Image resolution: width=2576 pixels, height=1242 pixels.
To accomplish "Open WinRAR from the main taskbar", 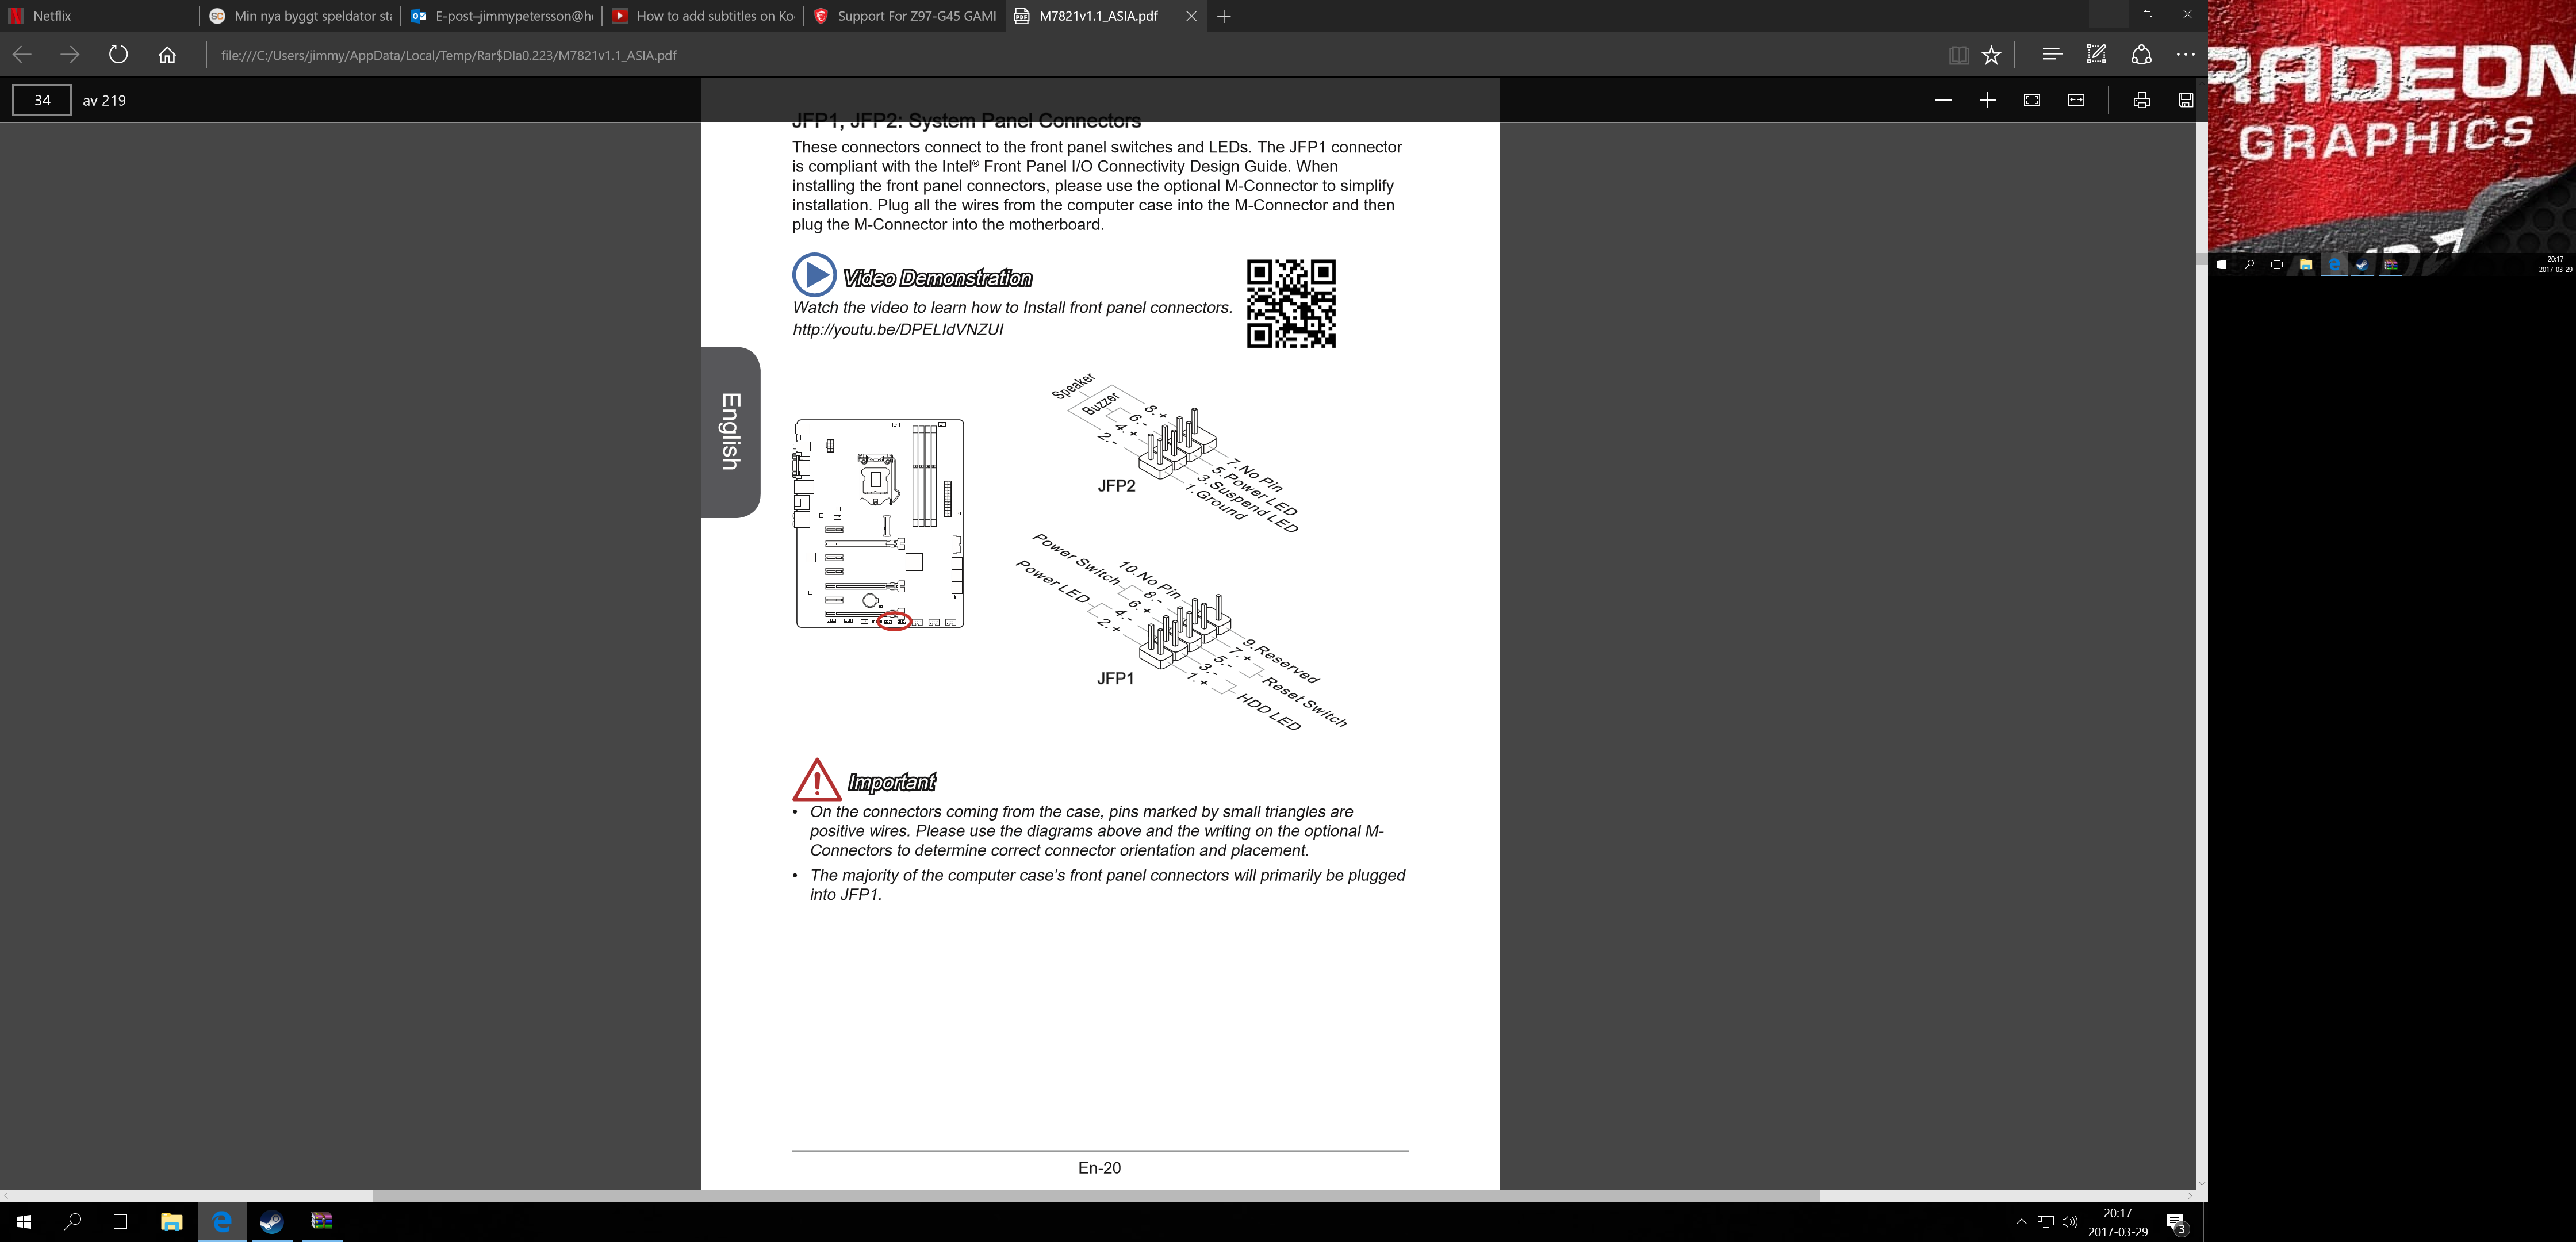I will pos(322,1221).
